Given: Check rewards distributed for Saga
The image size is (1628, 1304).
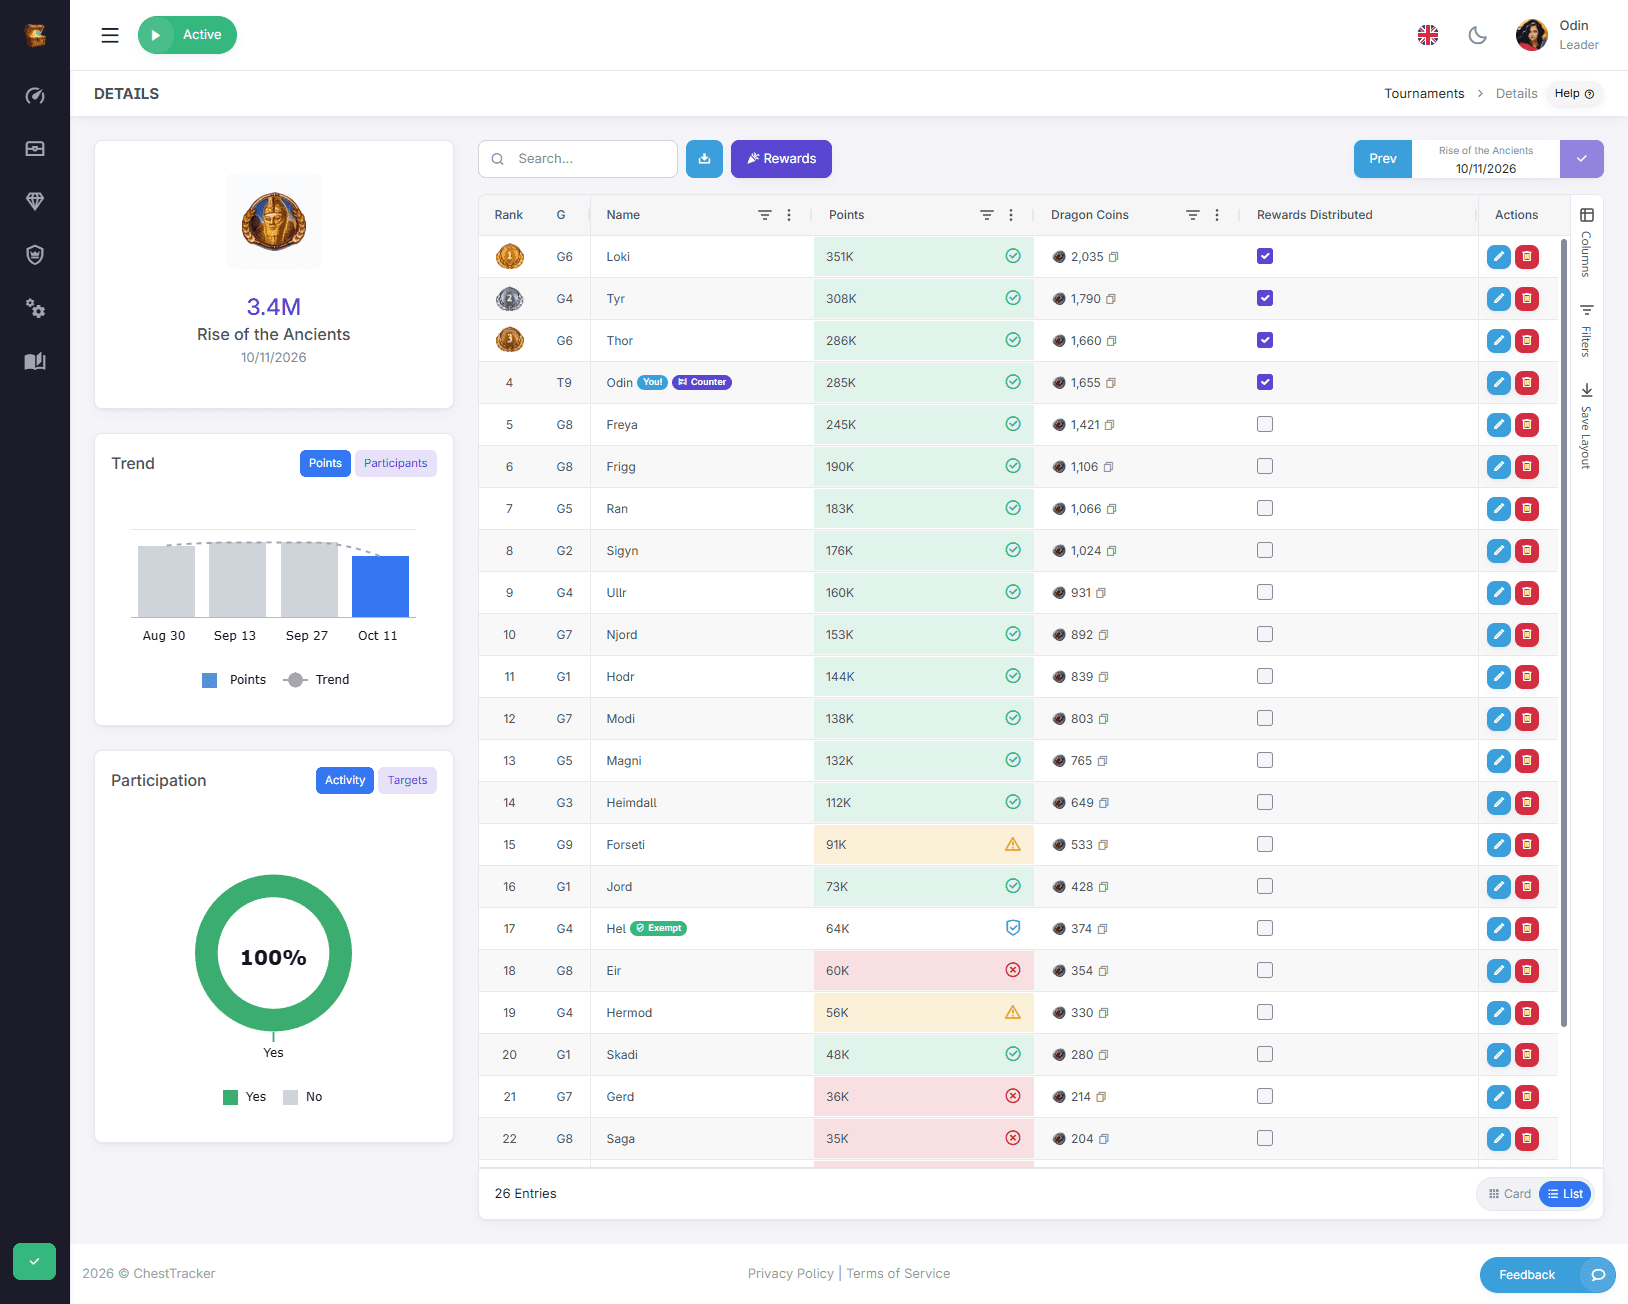Looking at the screenshot, I should click(x=1265, y=1138).
